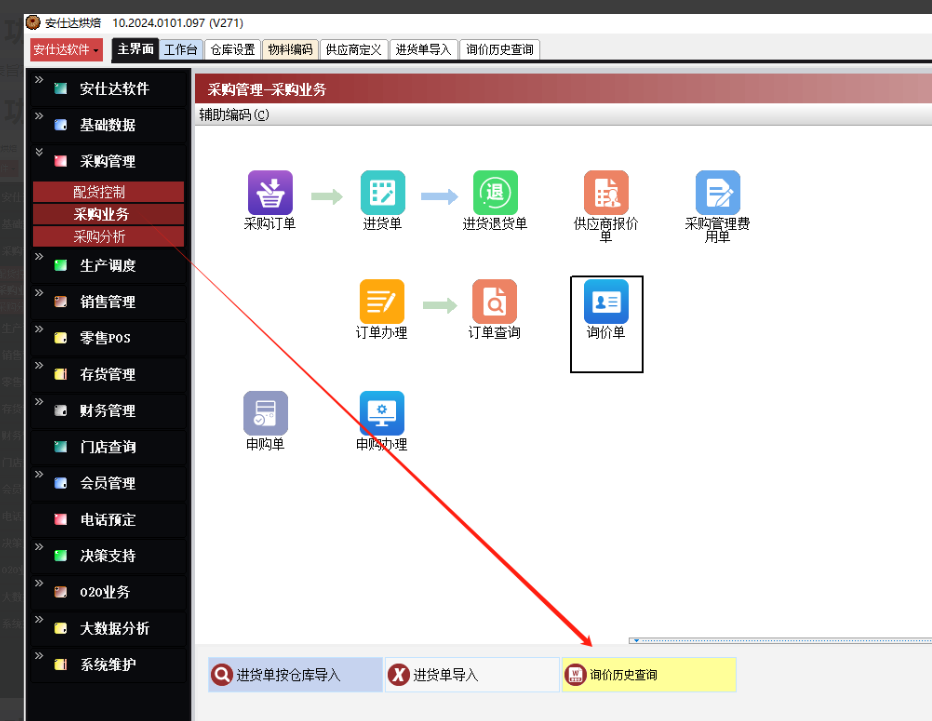Switch to the 主界面 tab

pyautogui.click(x=136, y=49)
